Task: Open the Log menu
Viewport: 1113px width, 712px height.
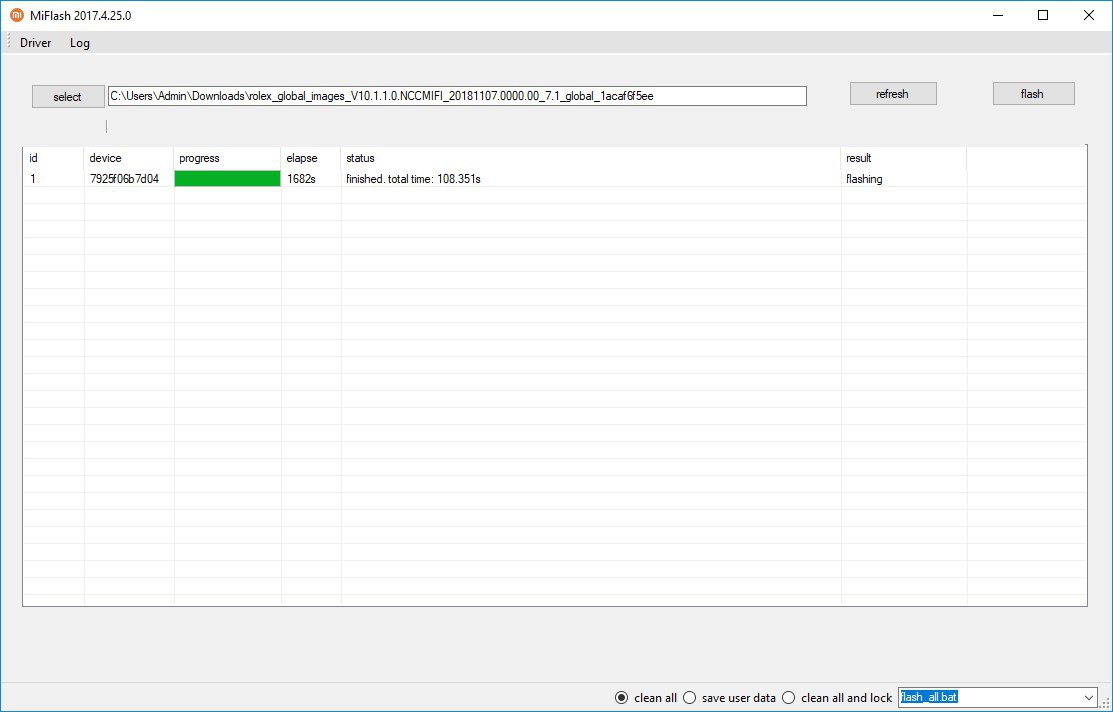Action: 80,43
